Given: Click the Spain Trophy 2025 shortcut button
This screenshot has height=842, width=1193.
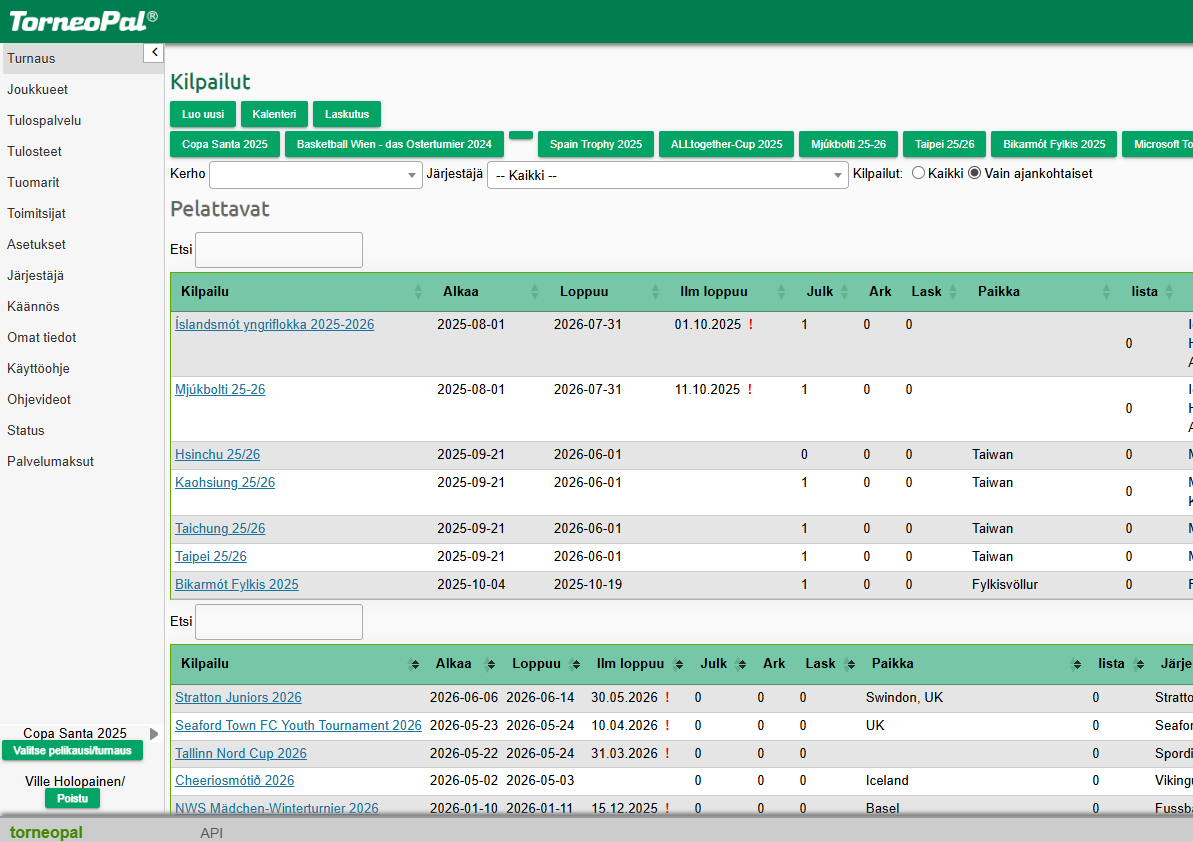Looking at the screenshot, I should tap(596, 144).
